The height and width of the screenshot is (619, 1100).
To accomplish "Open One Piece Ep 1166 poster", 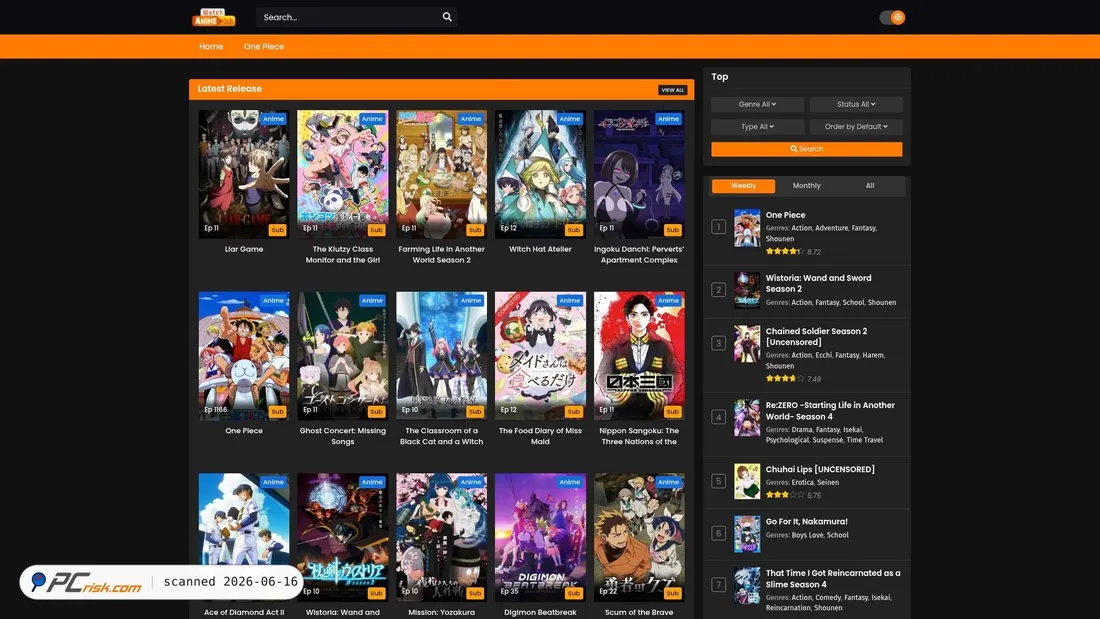I will pyautogui.click(x=243, y=356).
